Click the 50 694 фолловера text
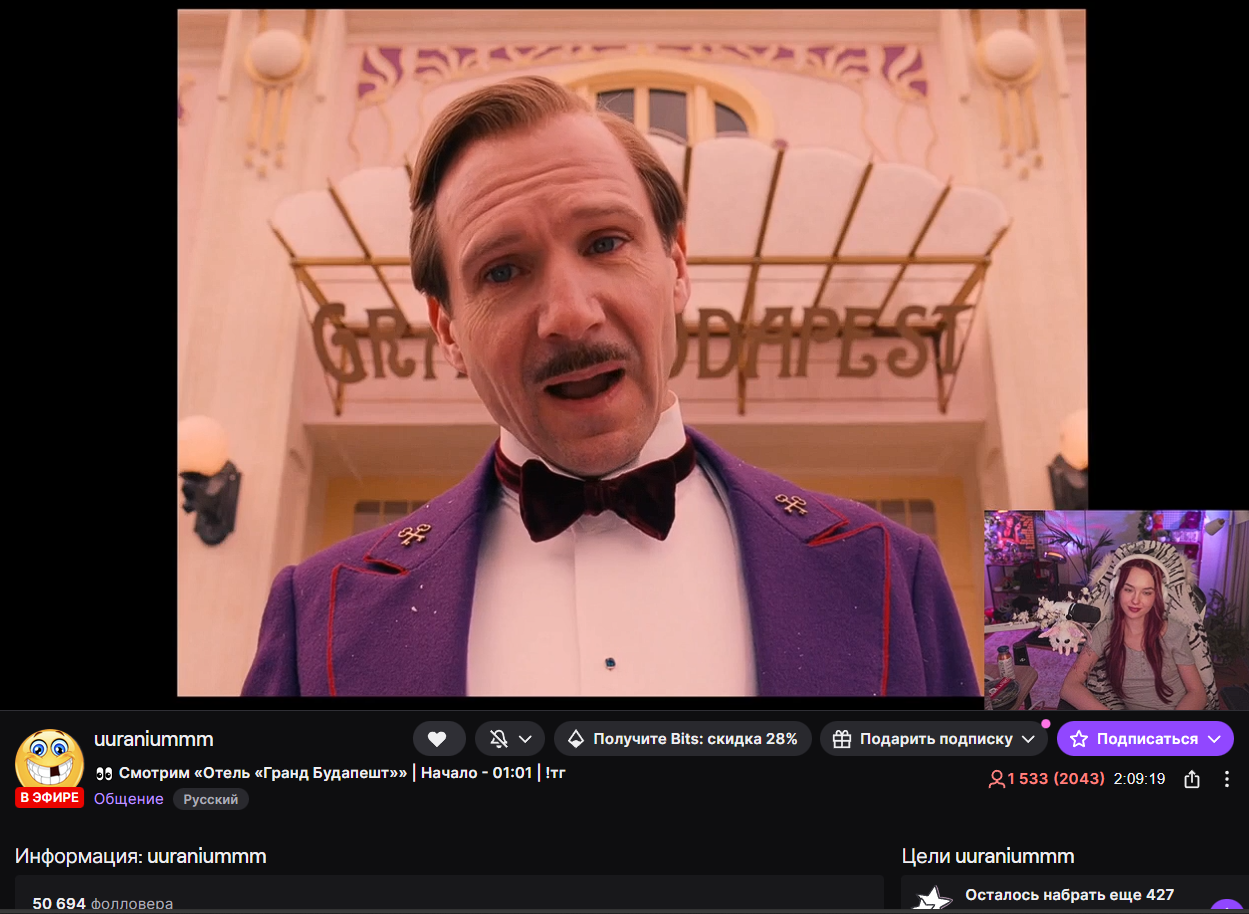The width and height of the screenshot is (1249, 914). click(102, 903)
